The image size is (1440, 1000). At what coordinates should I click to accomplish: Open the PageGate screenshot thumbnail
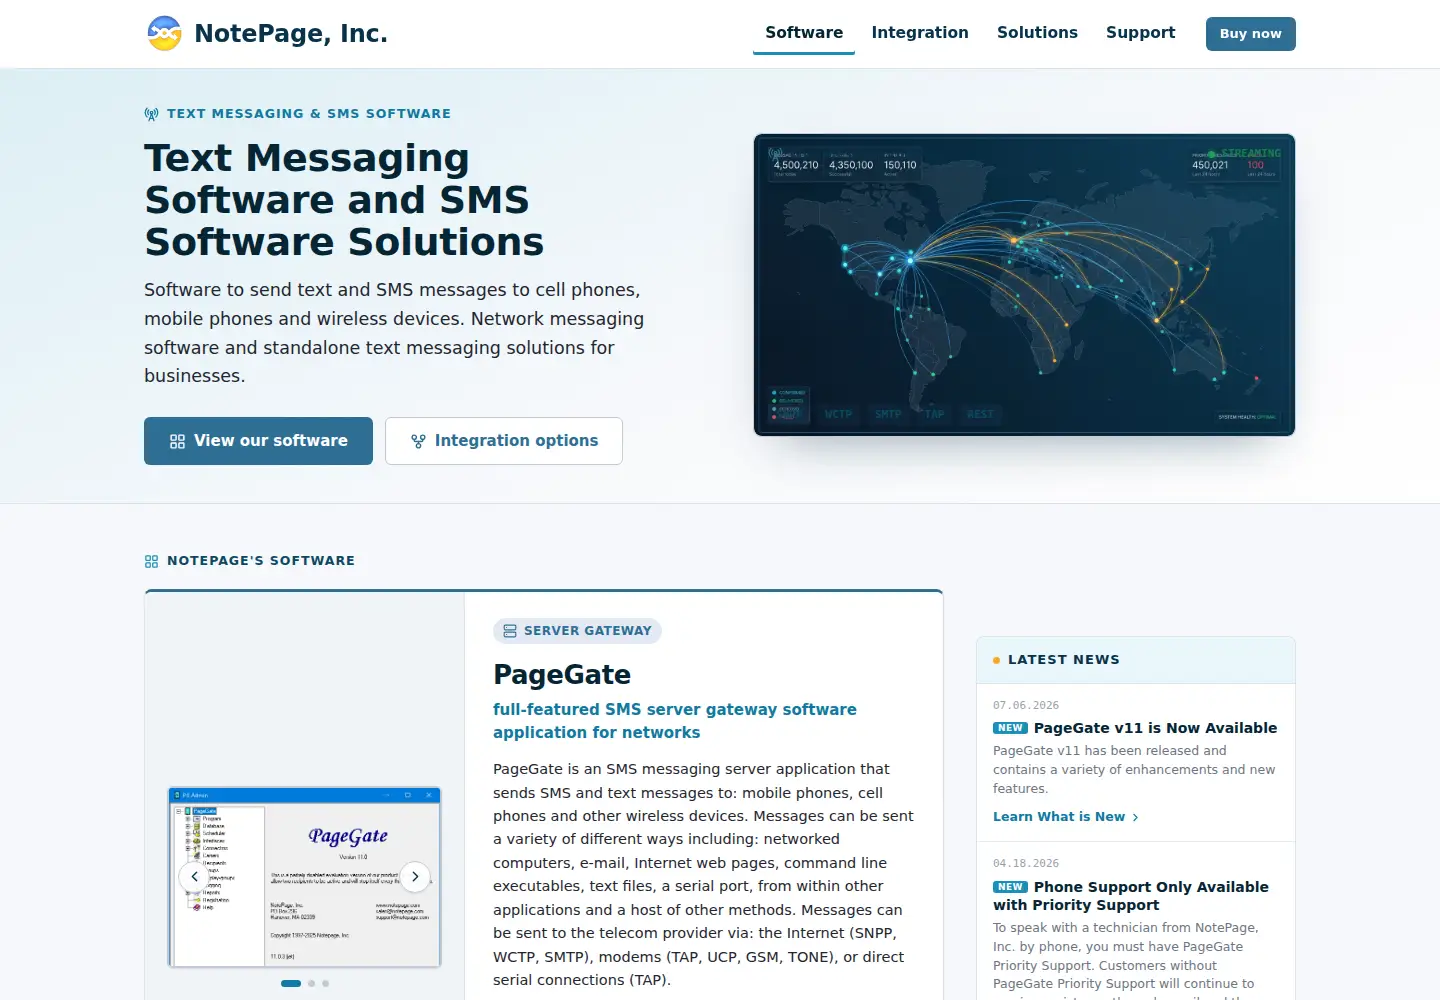304,877
